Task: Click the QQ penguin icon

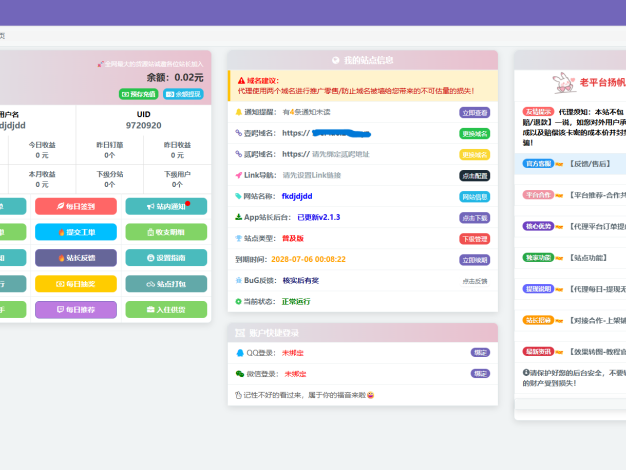Action: pos(239,353)
